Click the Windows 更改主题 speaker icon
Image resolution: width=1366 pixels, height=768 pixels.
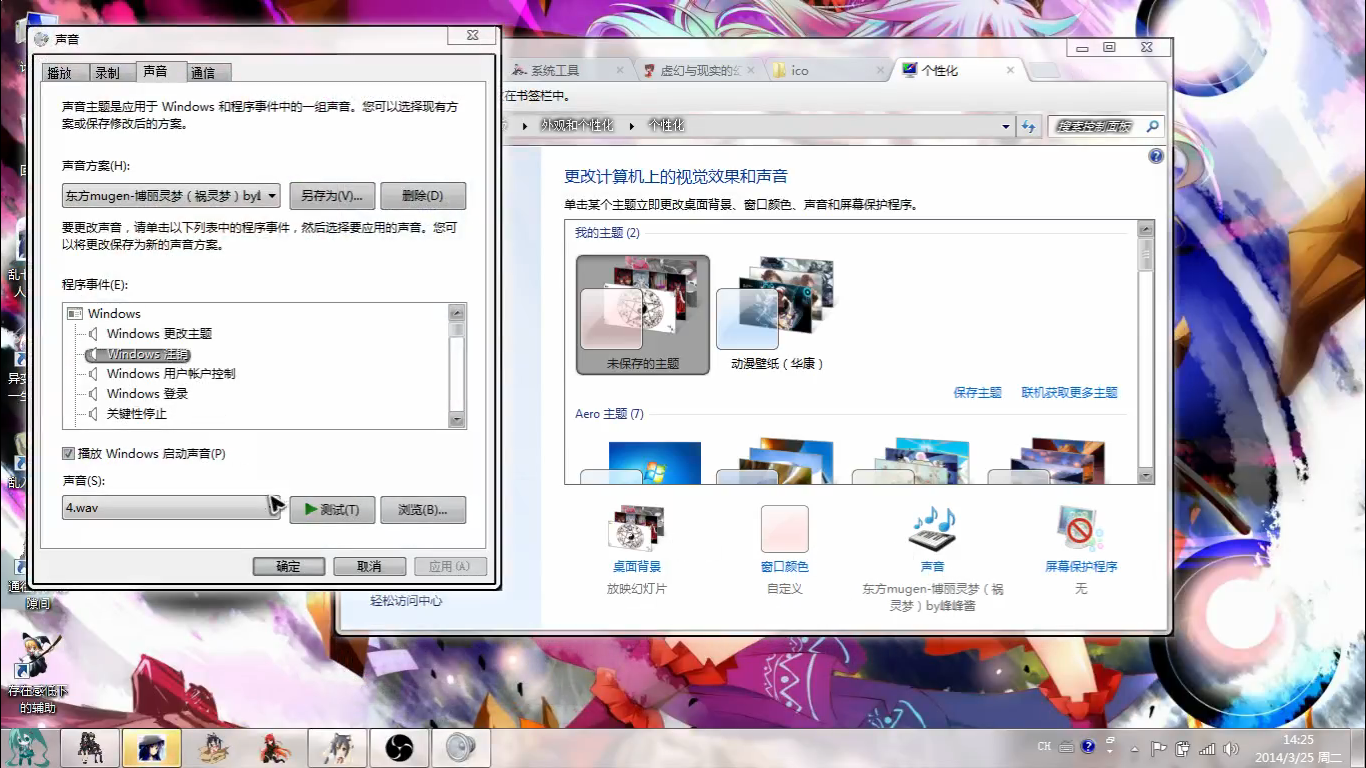[x=93, y=334]
